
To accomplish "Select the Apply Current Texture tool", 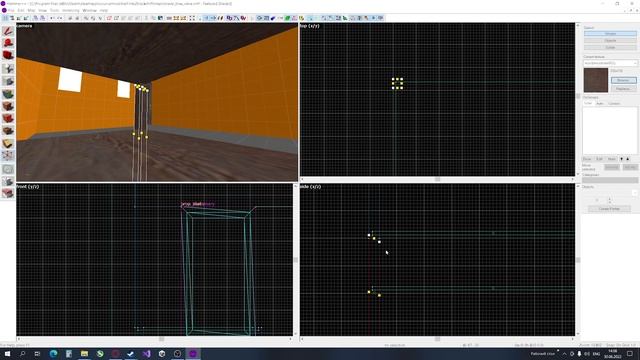I will click(x=8, y=106).
